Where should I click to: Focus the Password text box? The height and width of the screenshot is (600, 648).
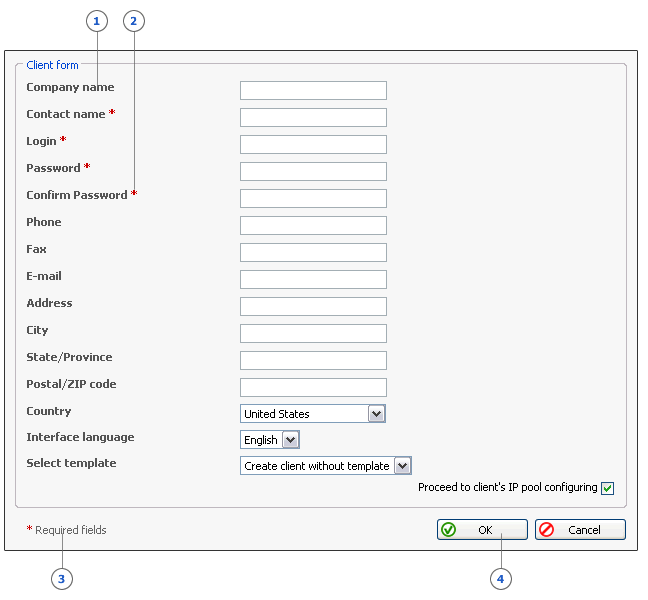[313, 172]
